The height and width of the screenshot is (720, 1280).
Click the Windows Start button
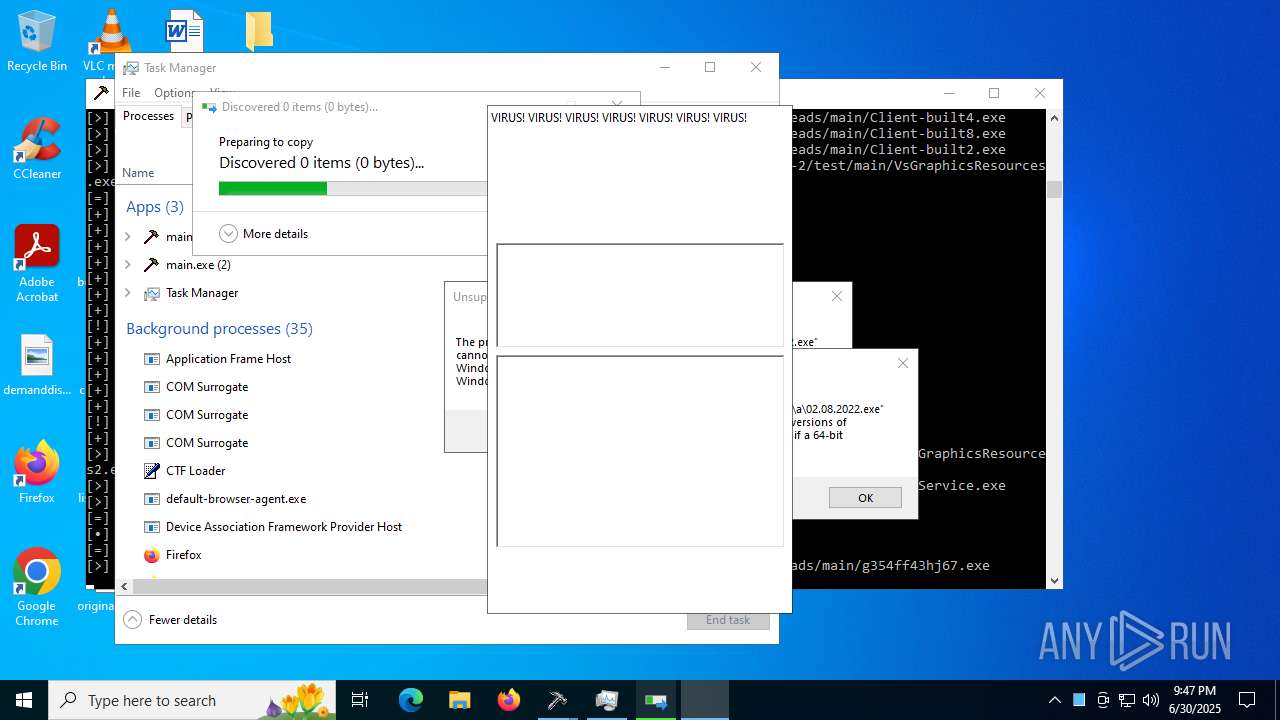tap(24, 700)
